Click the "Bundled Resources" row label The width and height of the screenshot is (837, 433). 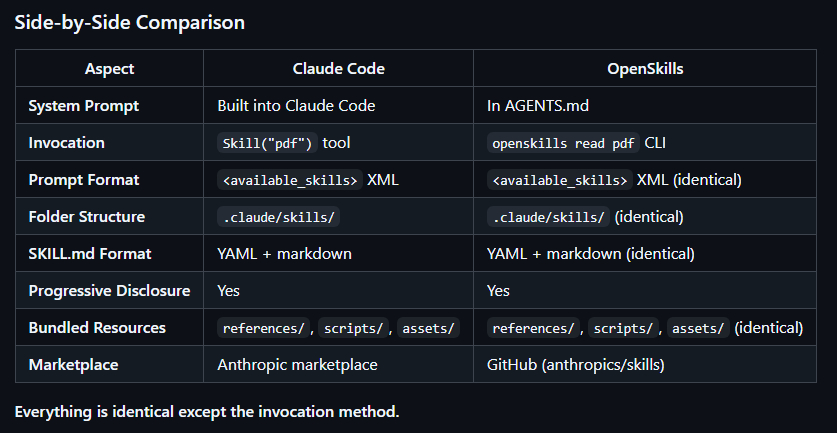(97, 327)
